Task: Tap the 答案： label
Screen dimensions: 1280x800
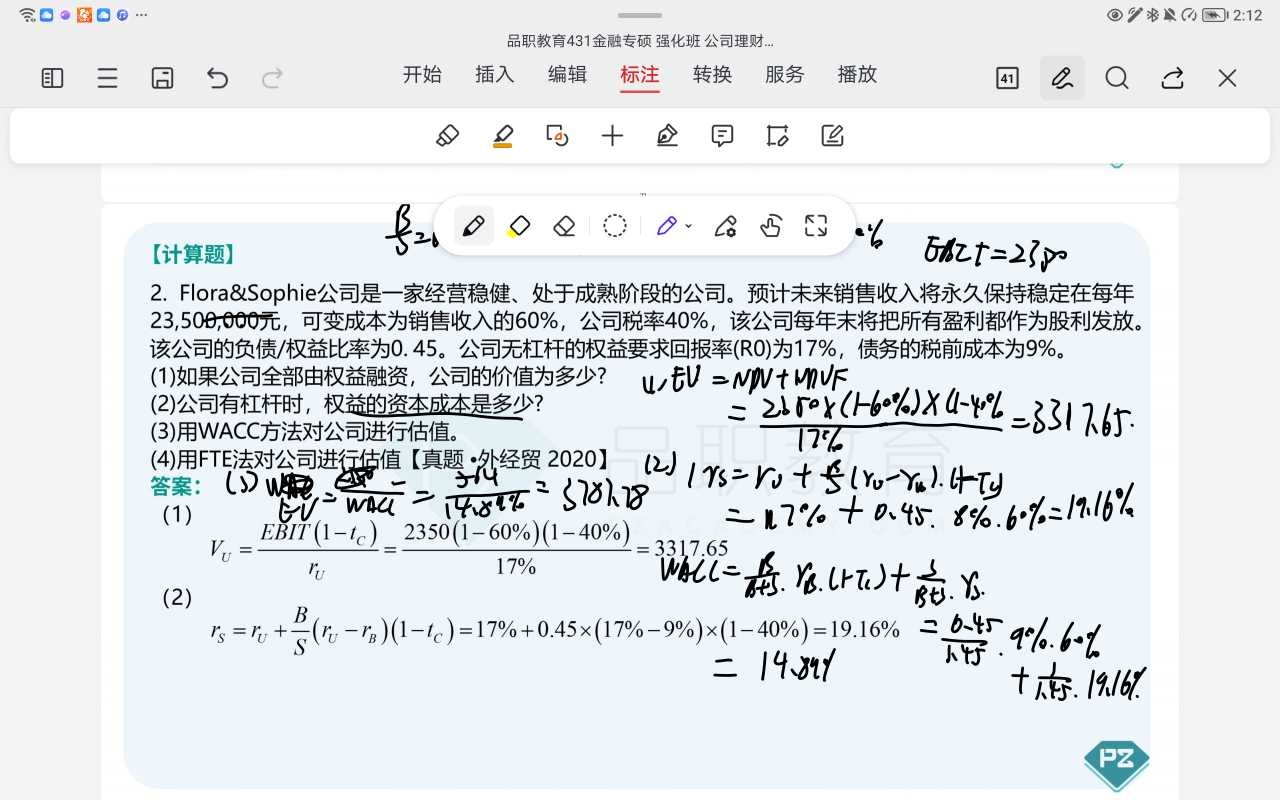Action: click(x=176, y=486)
